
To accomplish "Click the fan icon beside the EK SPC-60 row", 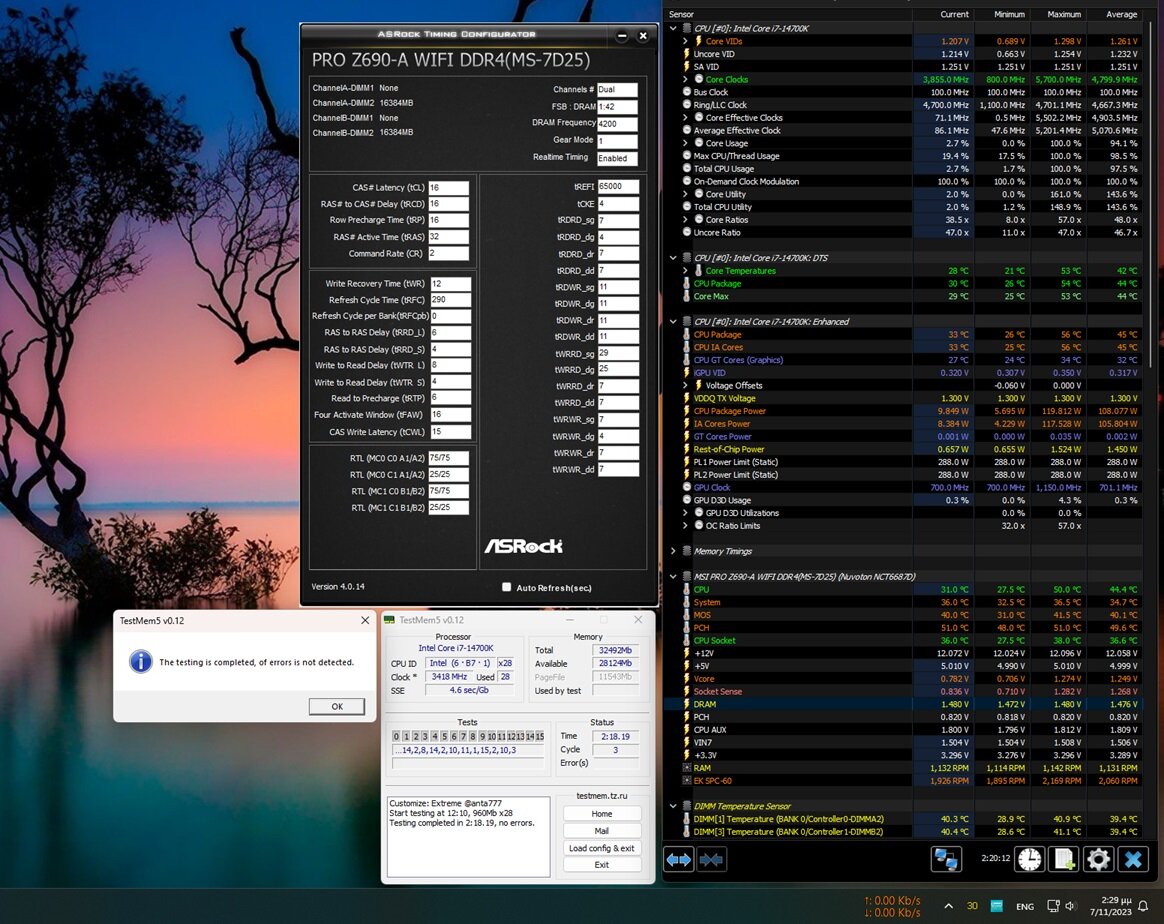I will (687, 780).
